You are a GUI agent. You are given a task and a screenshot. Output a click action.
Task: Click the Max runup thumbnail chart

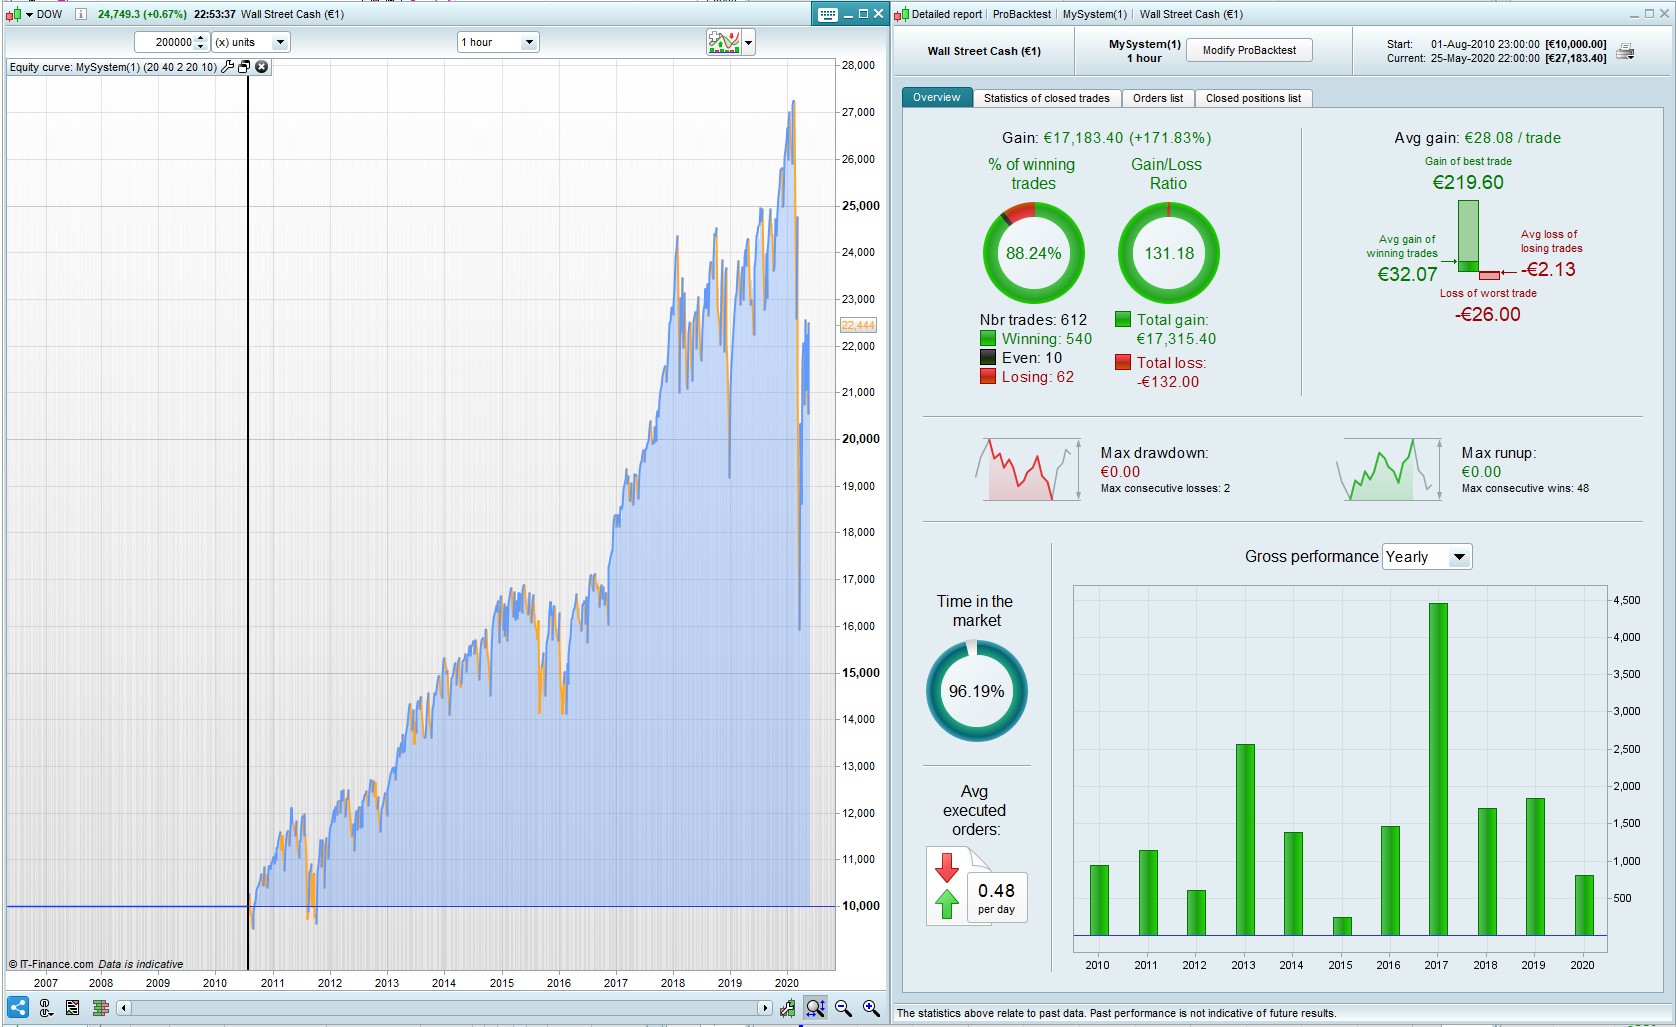(1389, 469)
